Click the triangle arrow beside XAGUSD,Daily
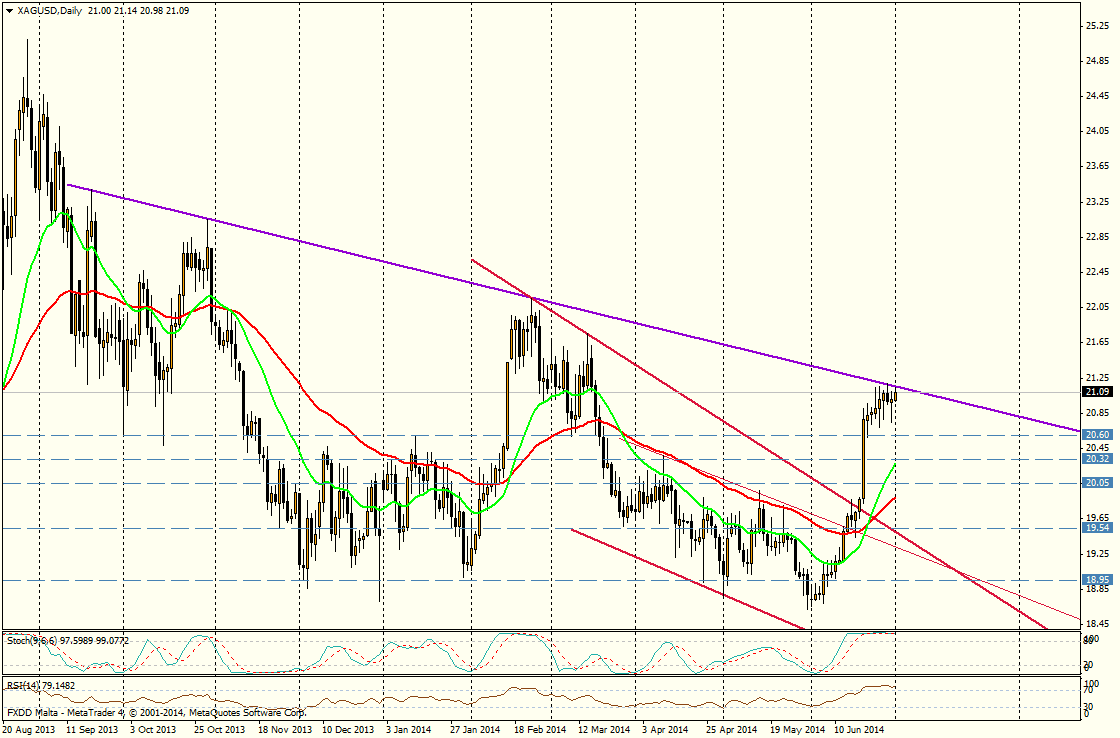The width and height of the screenshot is (1120, 738). pyautogui.click(x=9, y=10)
